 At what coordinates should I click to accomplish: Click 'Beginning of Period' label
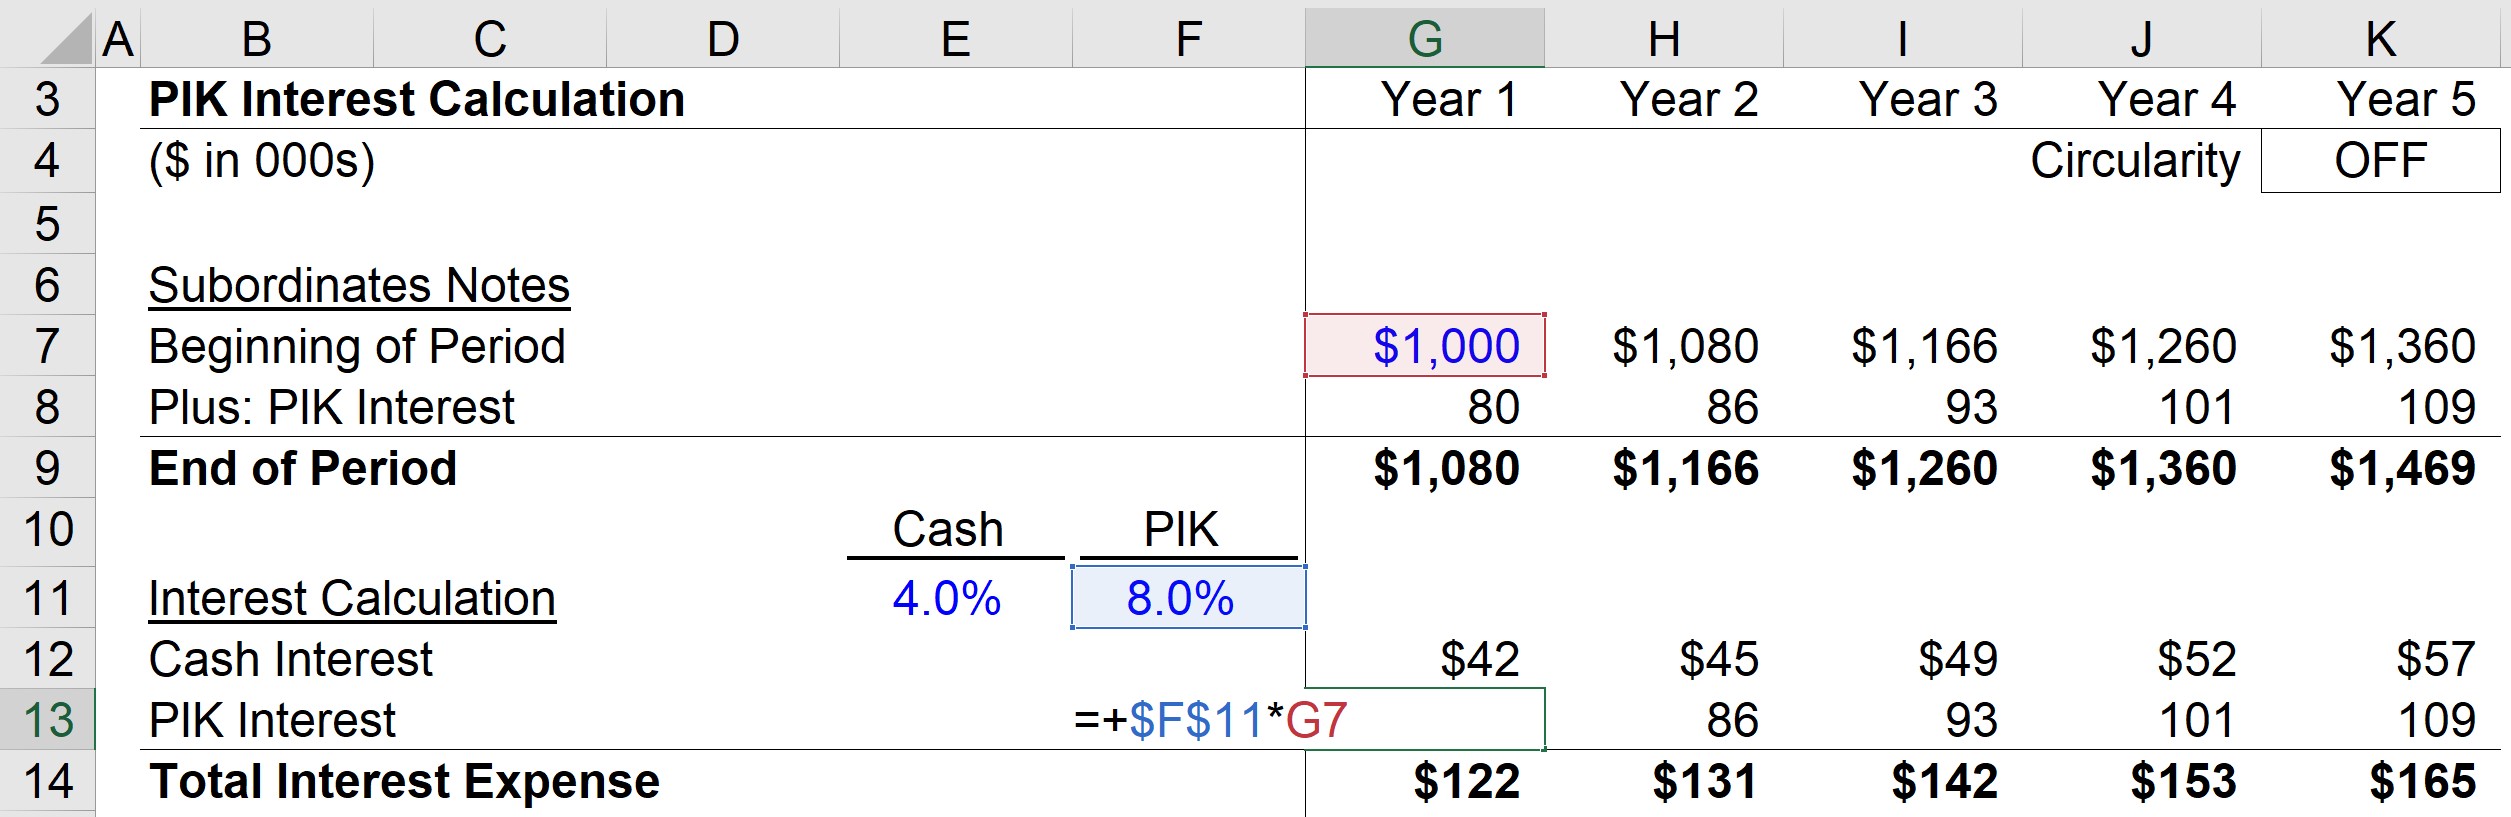(357, 347)
